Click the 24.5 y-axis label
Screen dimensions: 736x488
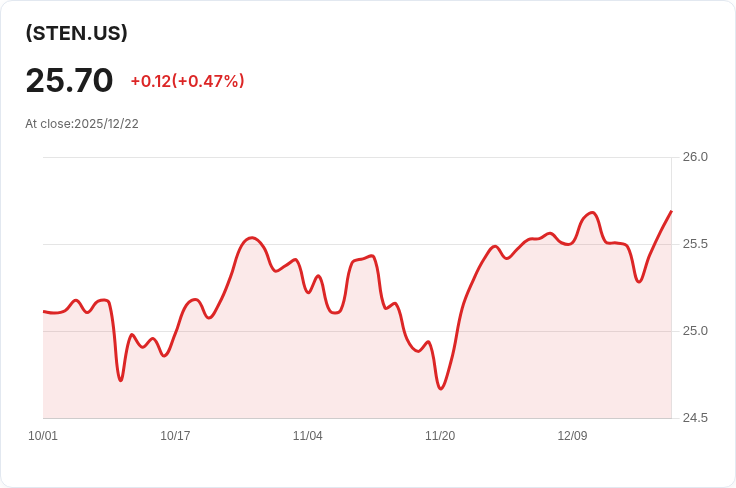click(695, 418)
